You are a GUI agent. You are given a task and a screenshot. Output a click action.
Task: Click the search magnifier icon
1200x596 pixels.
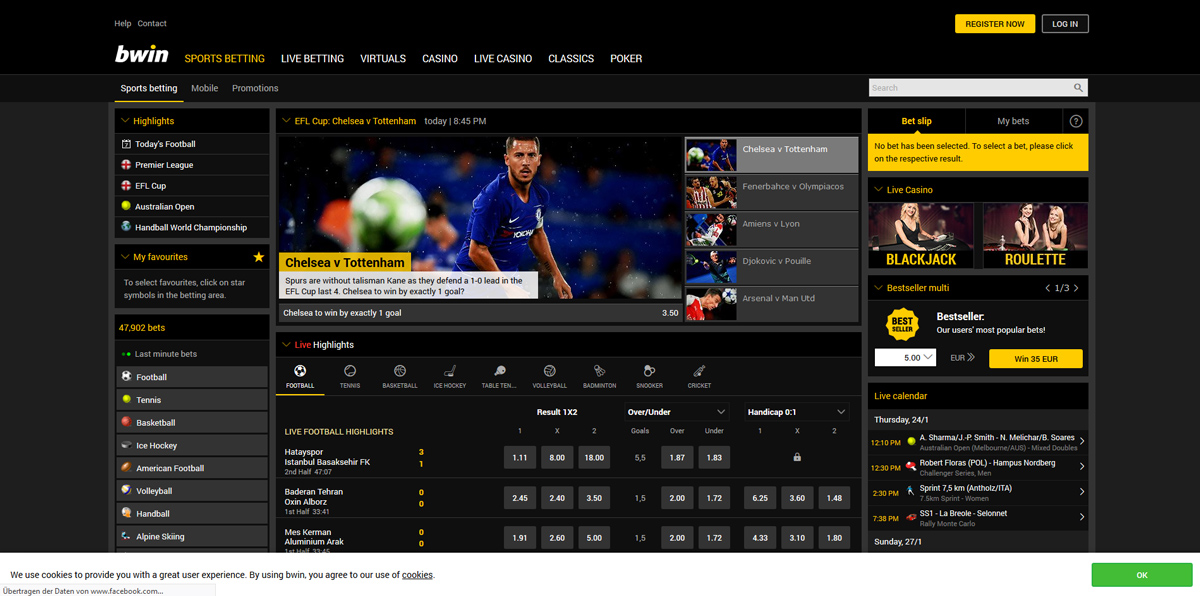[1078, 88]
